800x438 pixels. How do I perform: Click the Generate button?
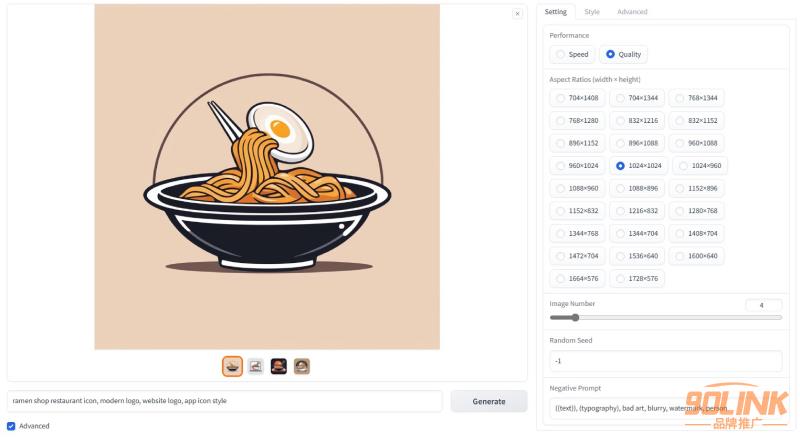coord(489,401)
